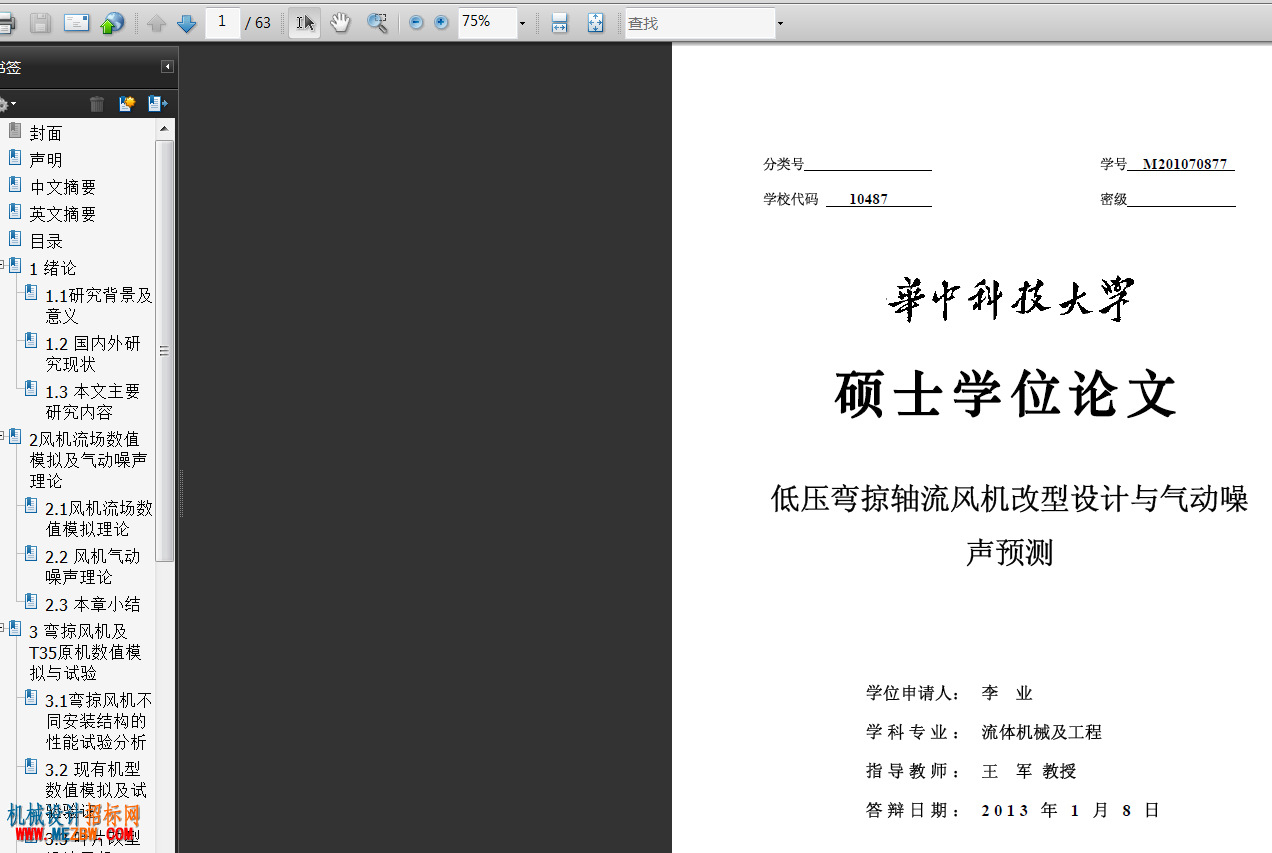The width and height of the screenshot is (1272, 853).
Task: Open the 1.1研究背景及意义 bookmark
Action: tap(99, 305)
